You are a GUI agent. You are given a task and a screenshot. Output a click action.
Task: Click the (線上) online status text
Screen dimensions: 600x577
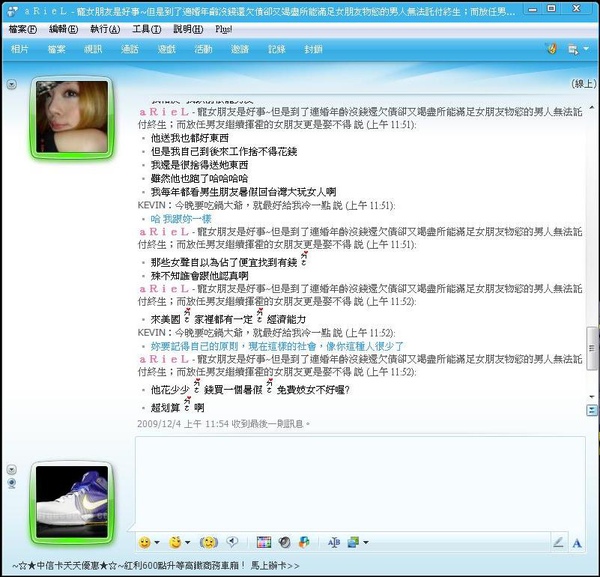[x=583, y=84]
